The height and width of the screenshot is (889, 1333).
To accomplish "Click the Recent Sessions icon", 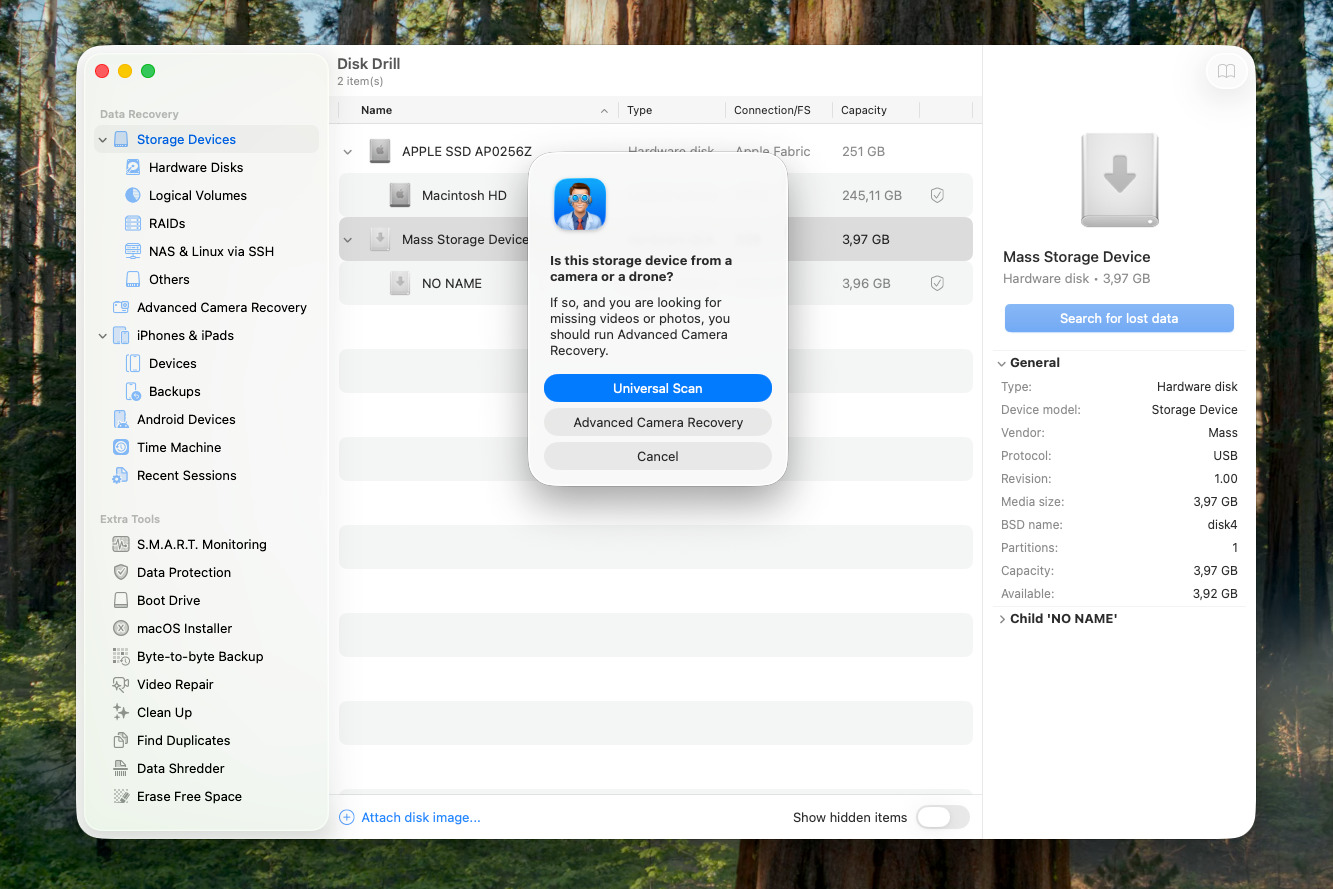I will [121, 475].
